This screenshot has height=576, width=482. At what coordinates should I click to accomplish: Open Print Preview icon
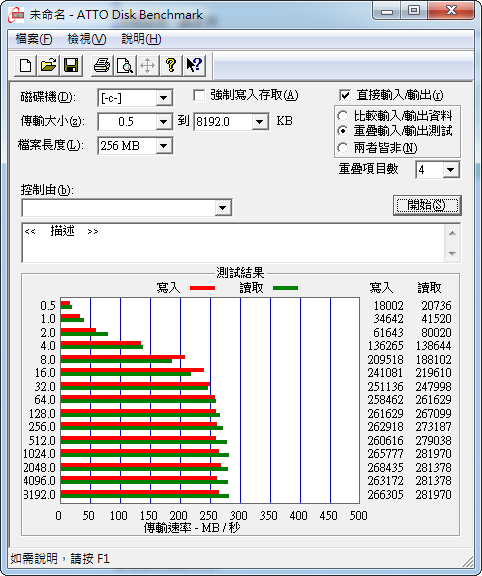click(125, 66)
